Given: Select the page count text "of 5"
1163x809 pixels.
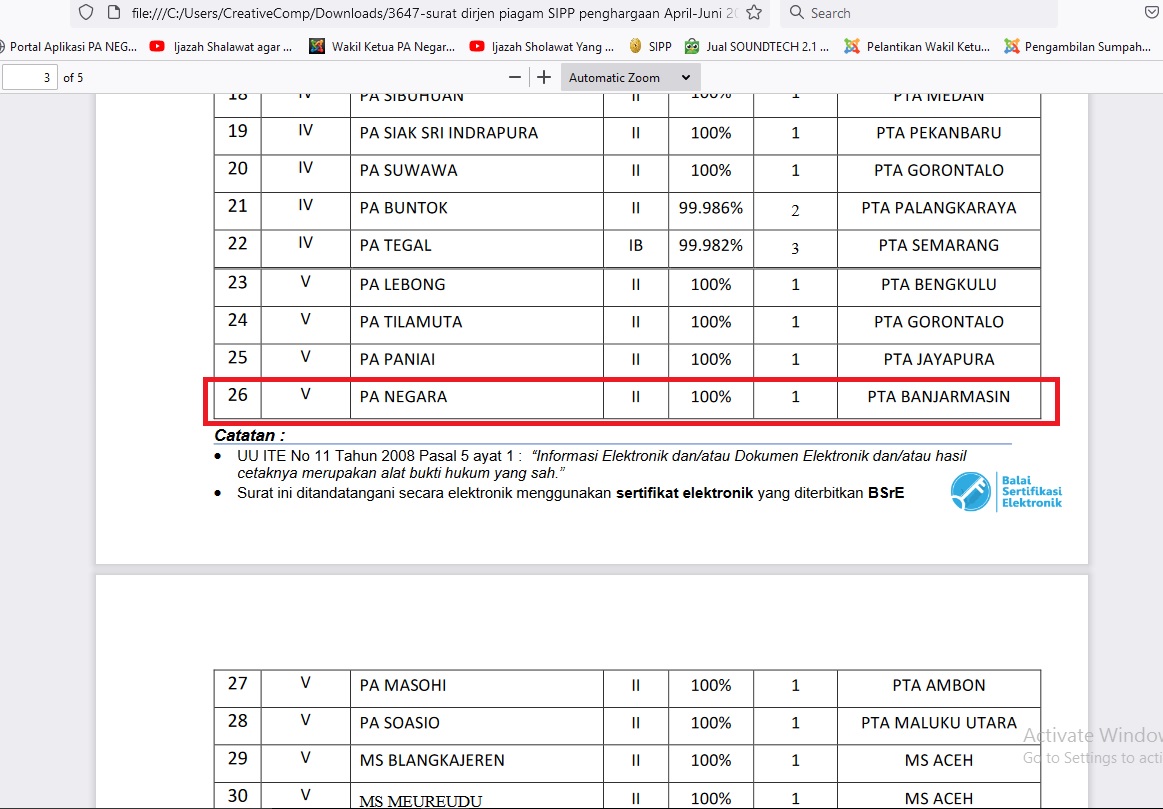Looking at the screenshot, I should click(73, 78).
